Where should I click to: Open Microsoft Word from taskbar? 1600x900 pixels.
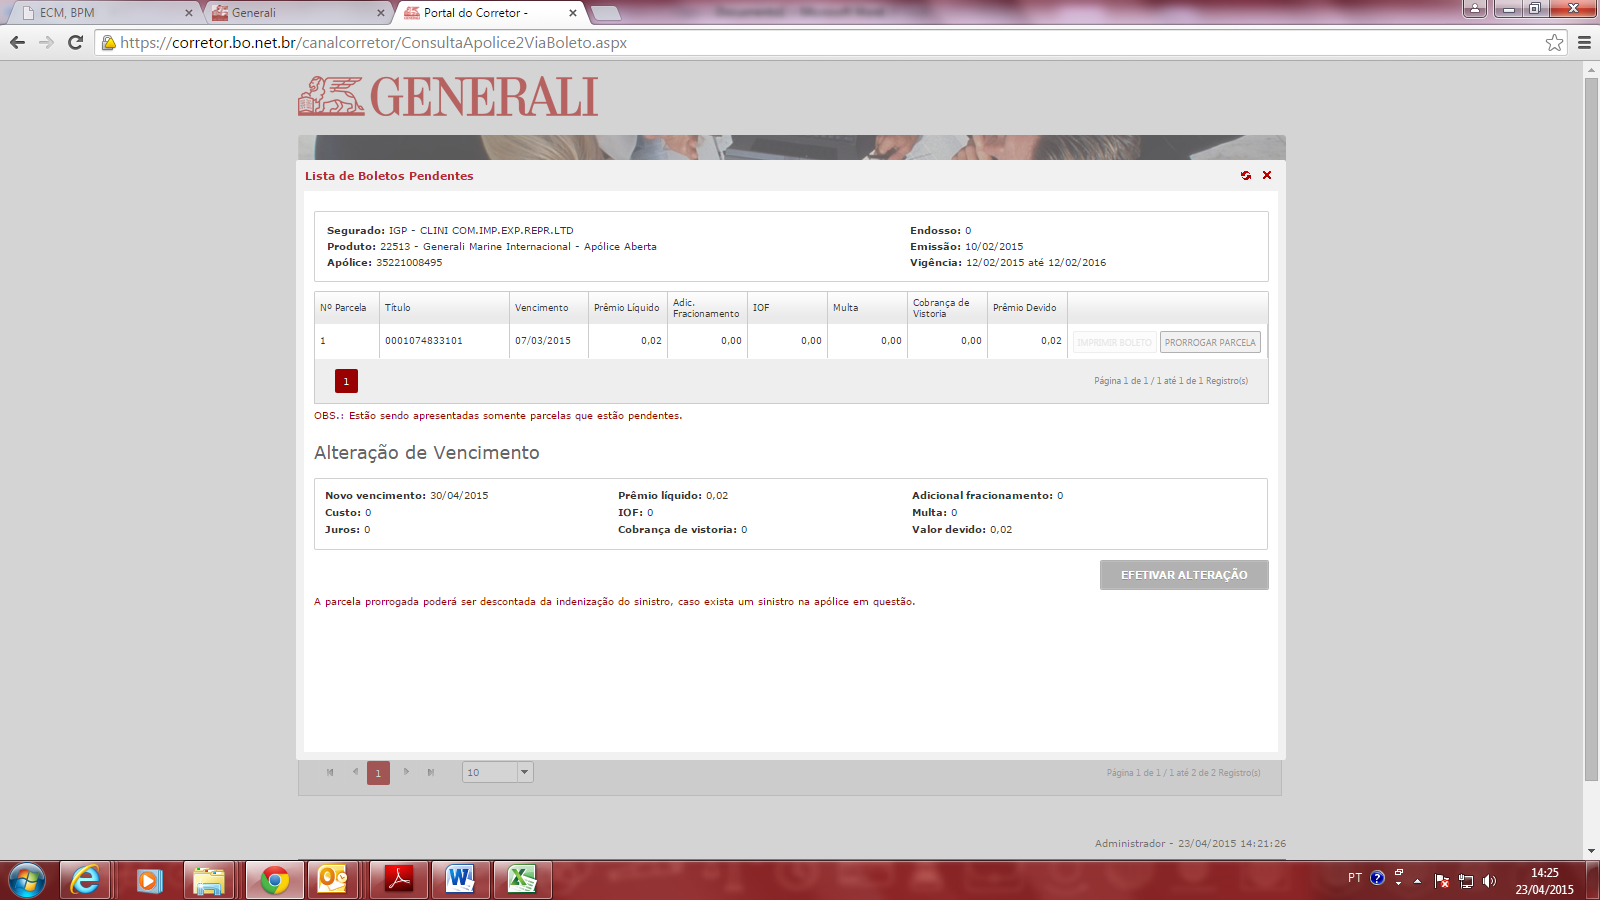coord(460,880)
